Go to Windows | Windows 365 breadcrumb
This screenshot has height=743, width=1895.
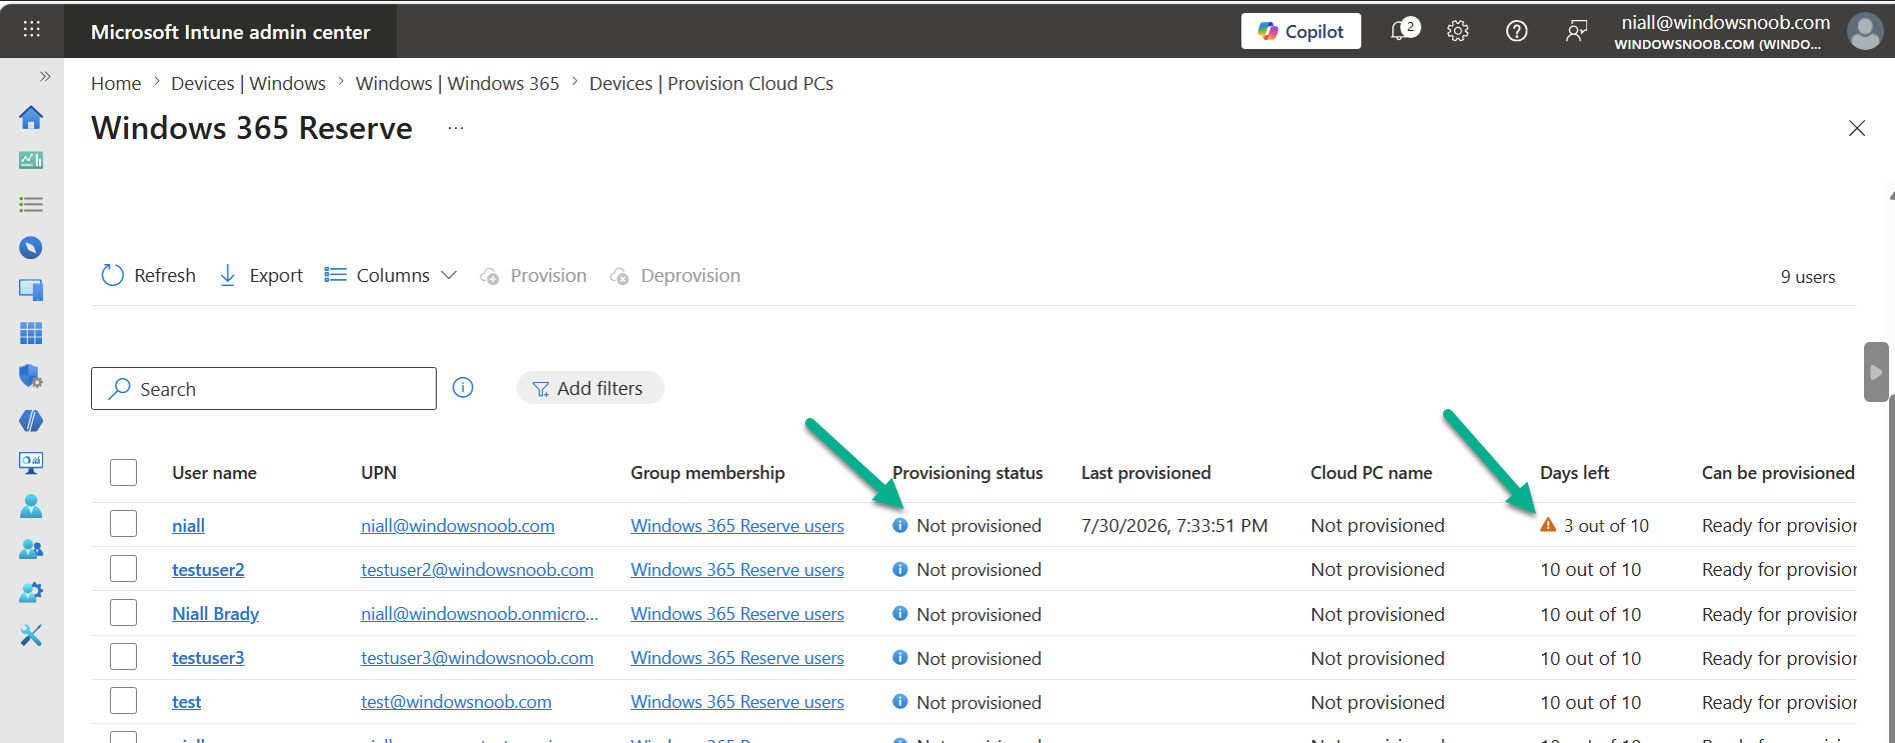457,84
